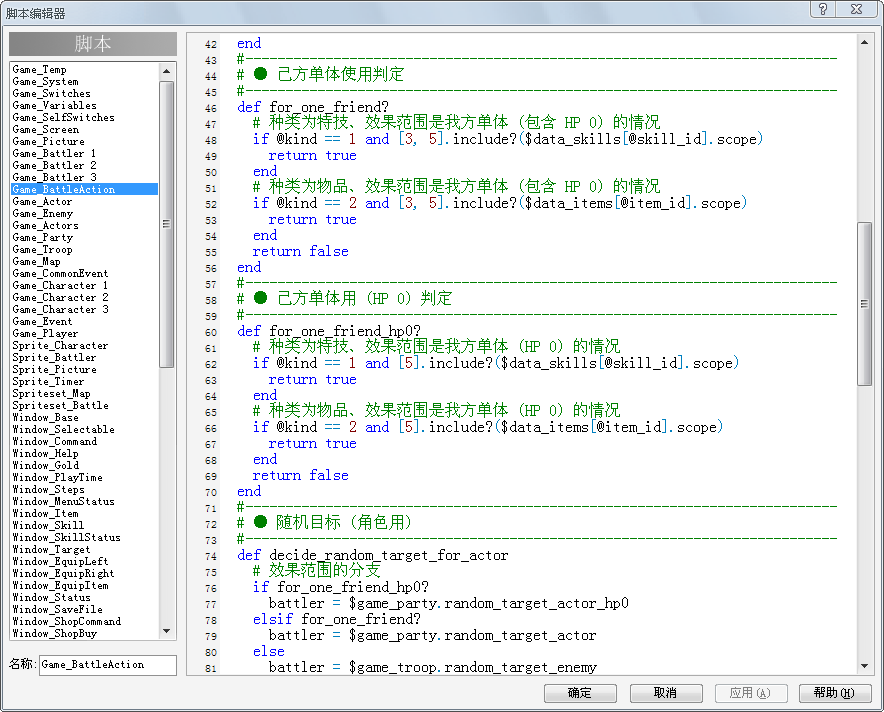Click code line 'def for_one_friend_hp0?'
Image resolution: width=884 pixels, height=712 pixels.
(329, 331)
